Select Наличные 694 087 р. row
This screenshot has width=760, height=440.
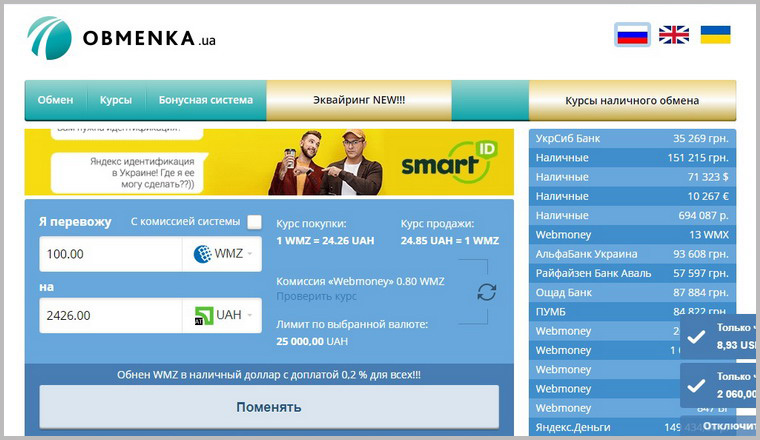(x=632, y=216)
